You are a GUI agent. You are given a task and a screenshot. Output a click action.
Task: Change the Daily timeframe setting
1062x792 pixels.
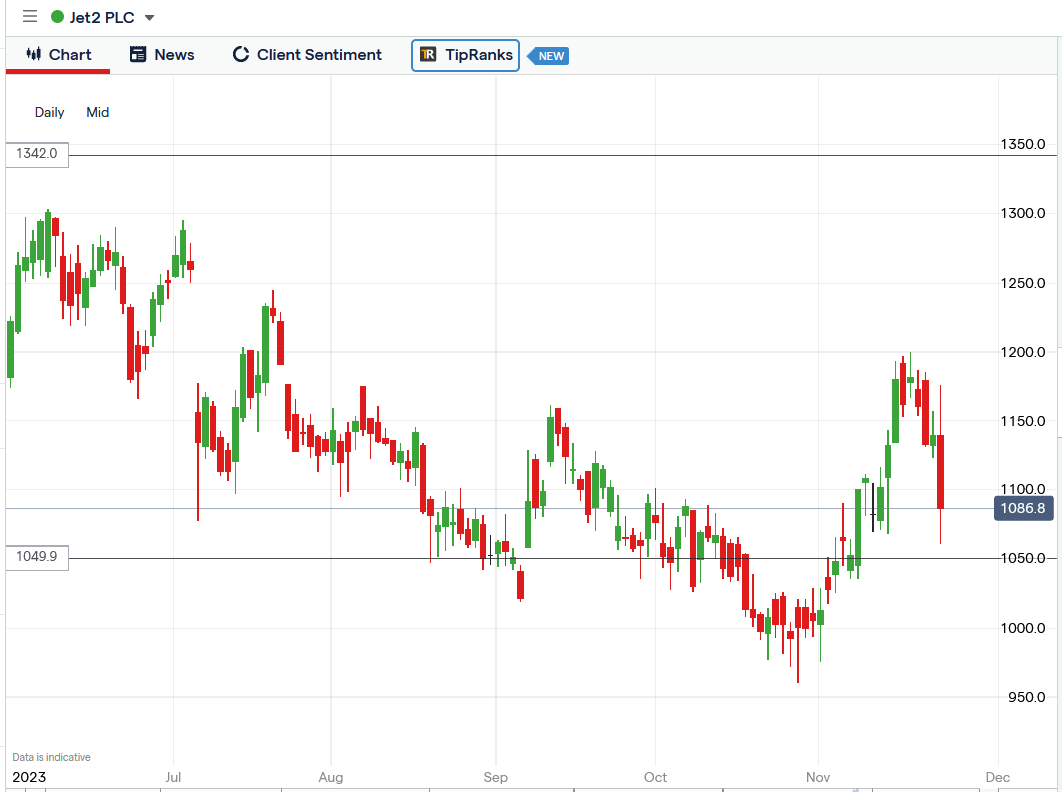[49, 112]
